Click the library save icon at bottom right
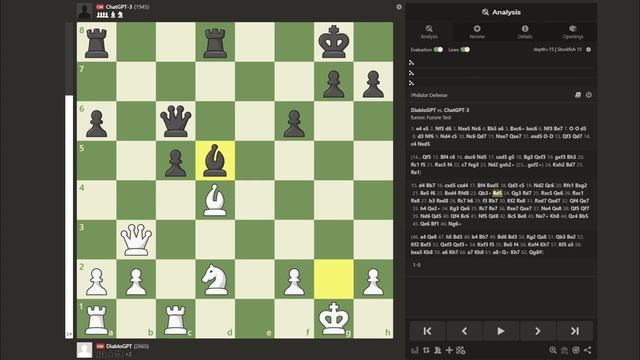Image resolution: width=640 pixels, height=360 pixels. [564, 350]
